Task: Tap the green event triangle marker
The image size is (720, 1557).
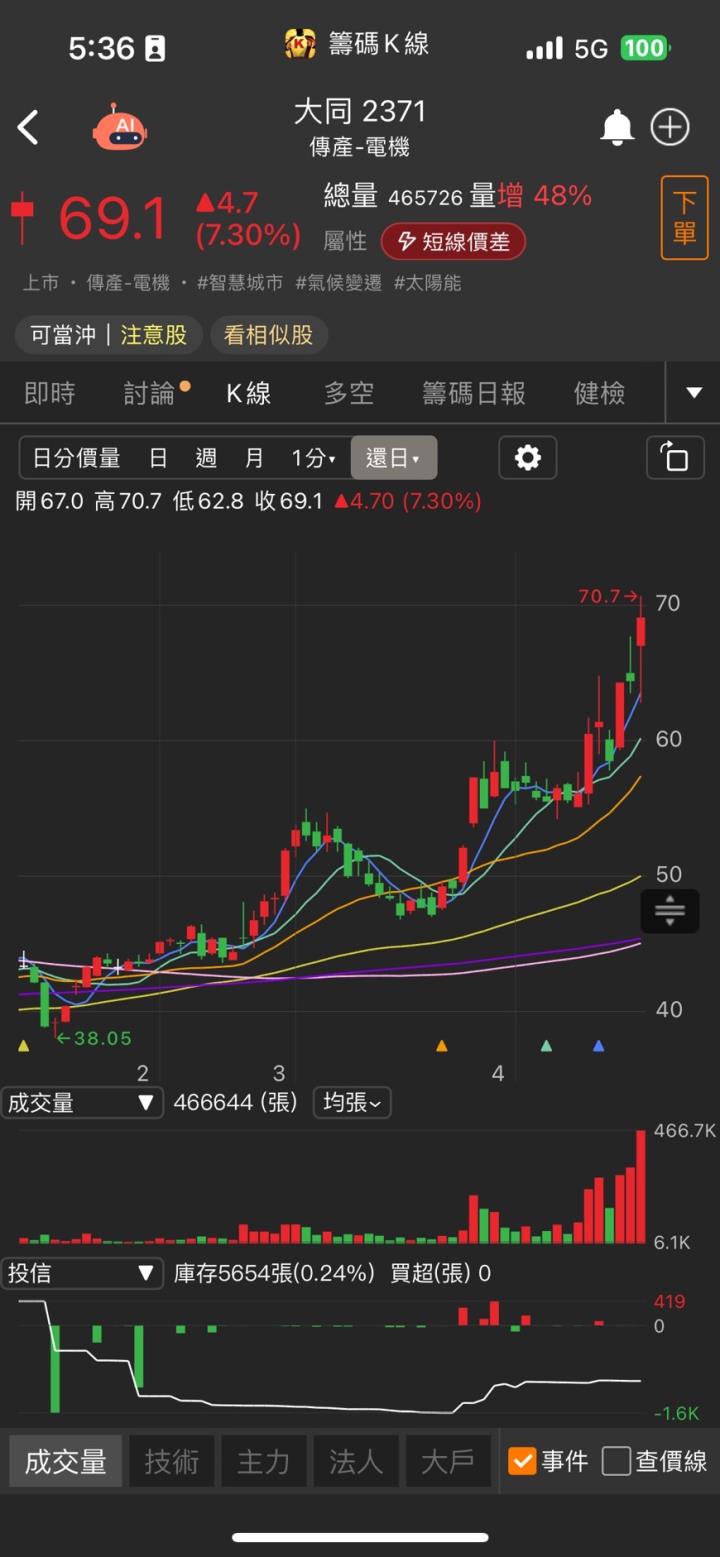Action: pyautogui.click(x=546, y=1046)
